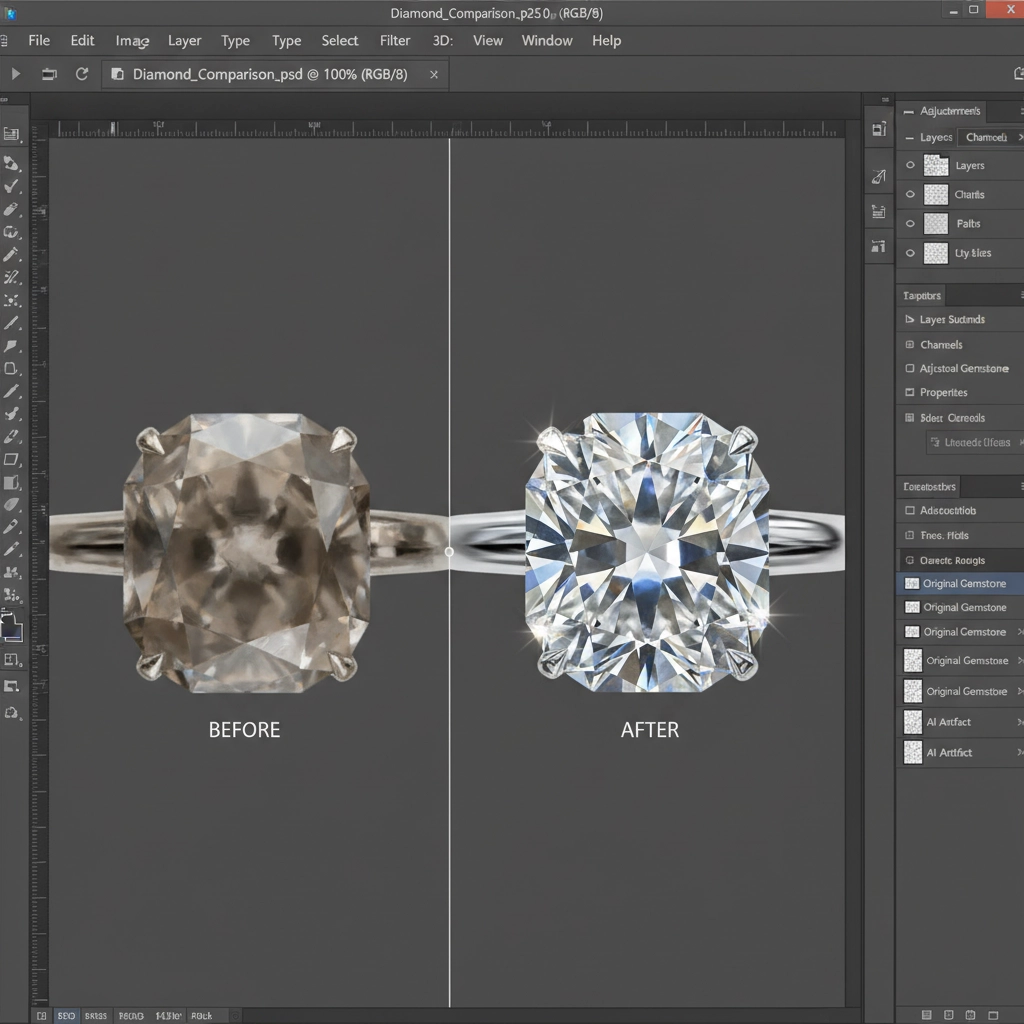Open the Filter menu

click(395, 40)
